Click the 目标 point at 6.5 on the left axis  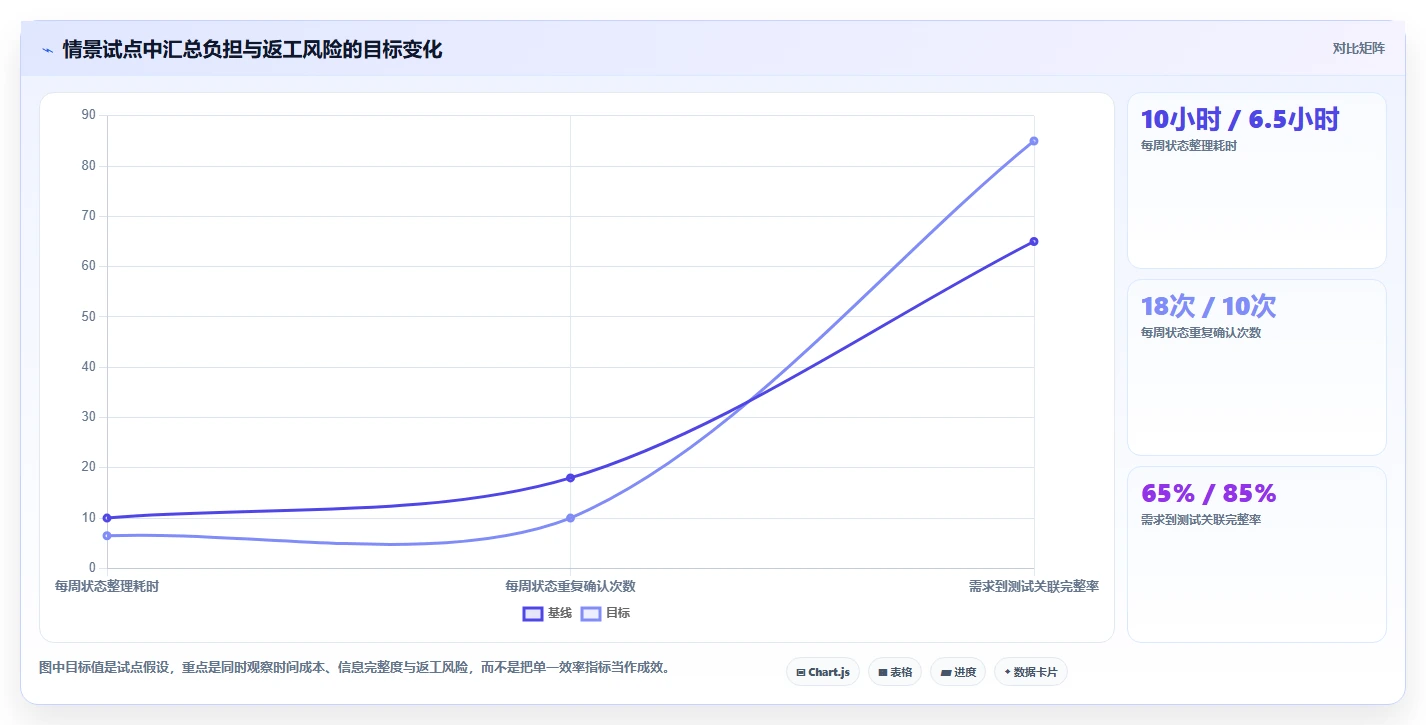pyautogui.click(x=107, y=536)
